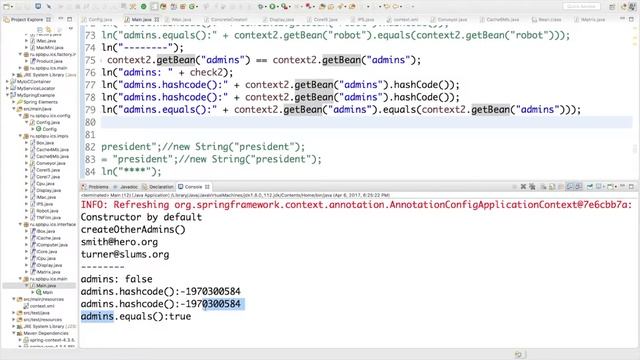Switch to context.xml editor tab
The height and width of the screenshot is (360, 640).
pos(403,20)
